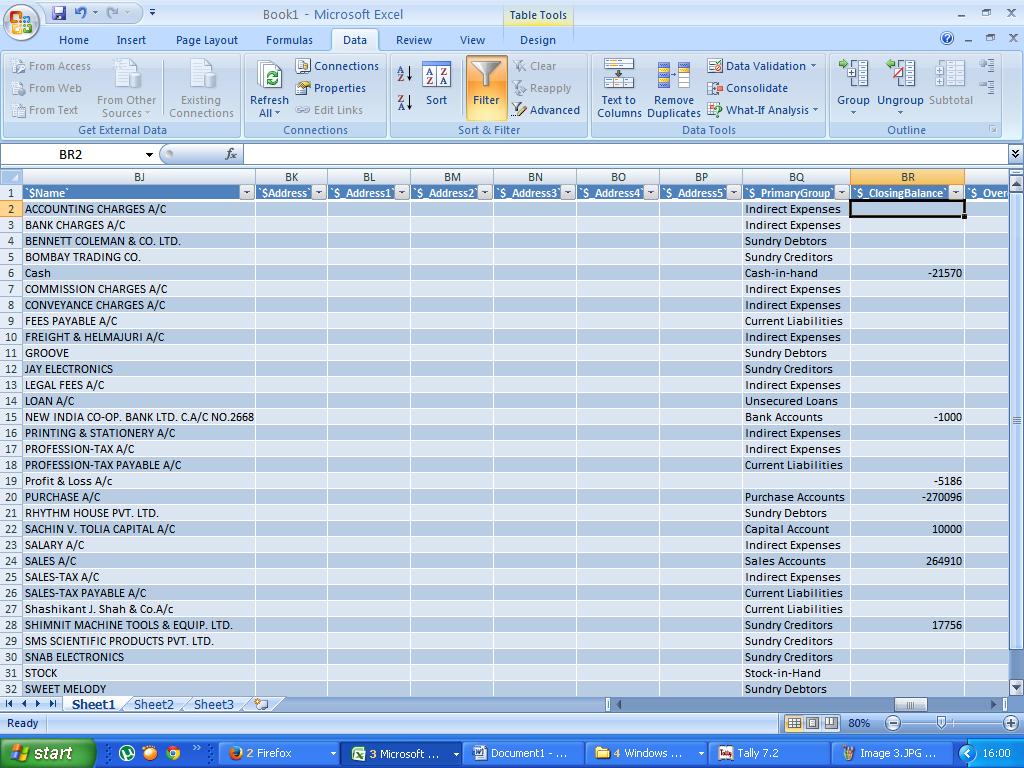This screenshot has width=1024, height=768.
Task: Click the Subtotal icon
Action: tap(948, 87)
